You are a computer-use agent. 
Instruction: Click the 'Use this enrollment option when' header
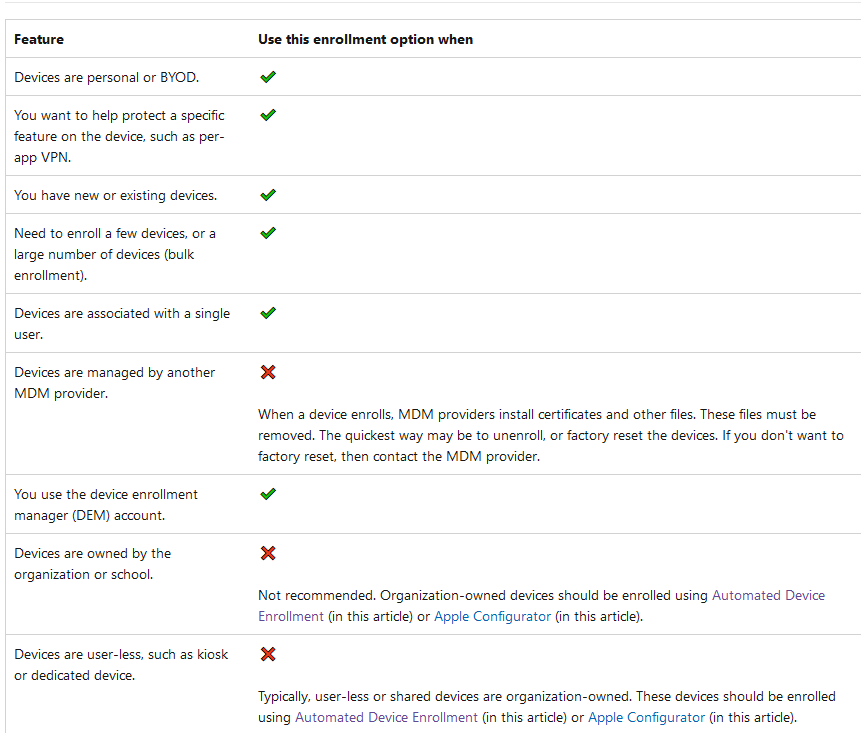(x=365, y=39)
